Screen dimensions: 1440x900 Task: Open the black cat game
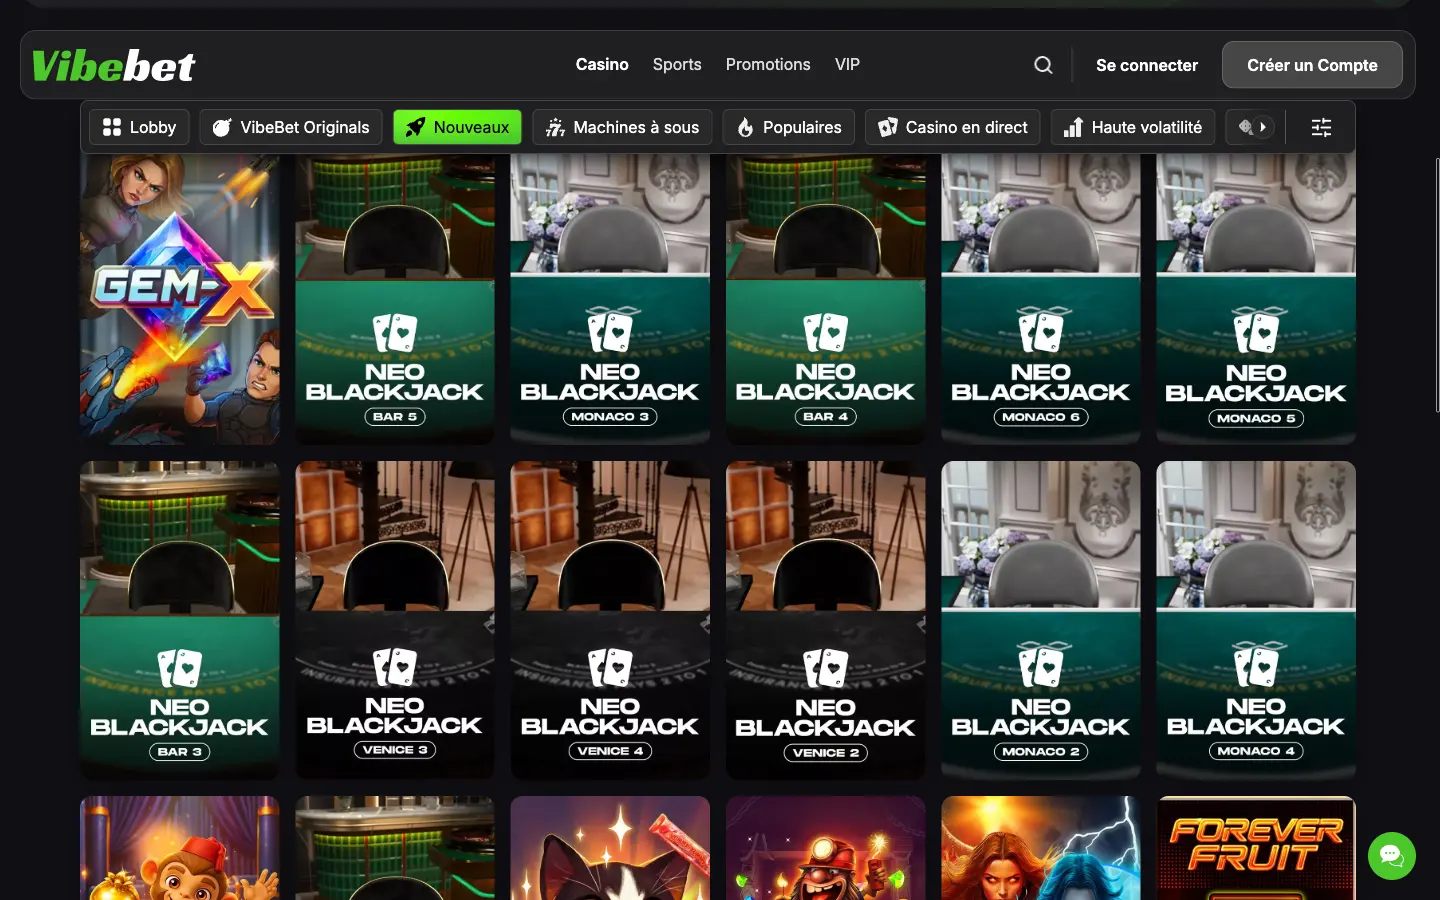(610, 848)
